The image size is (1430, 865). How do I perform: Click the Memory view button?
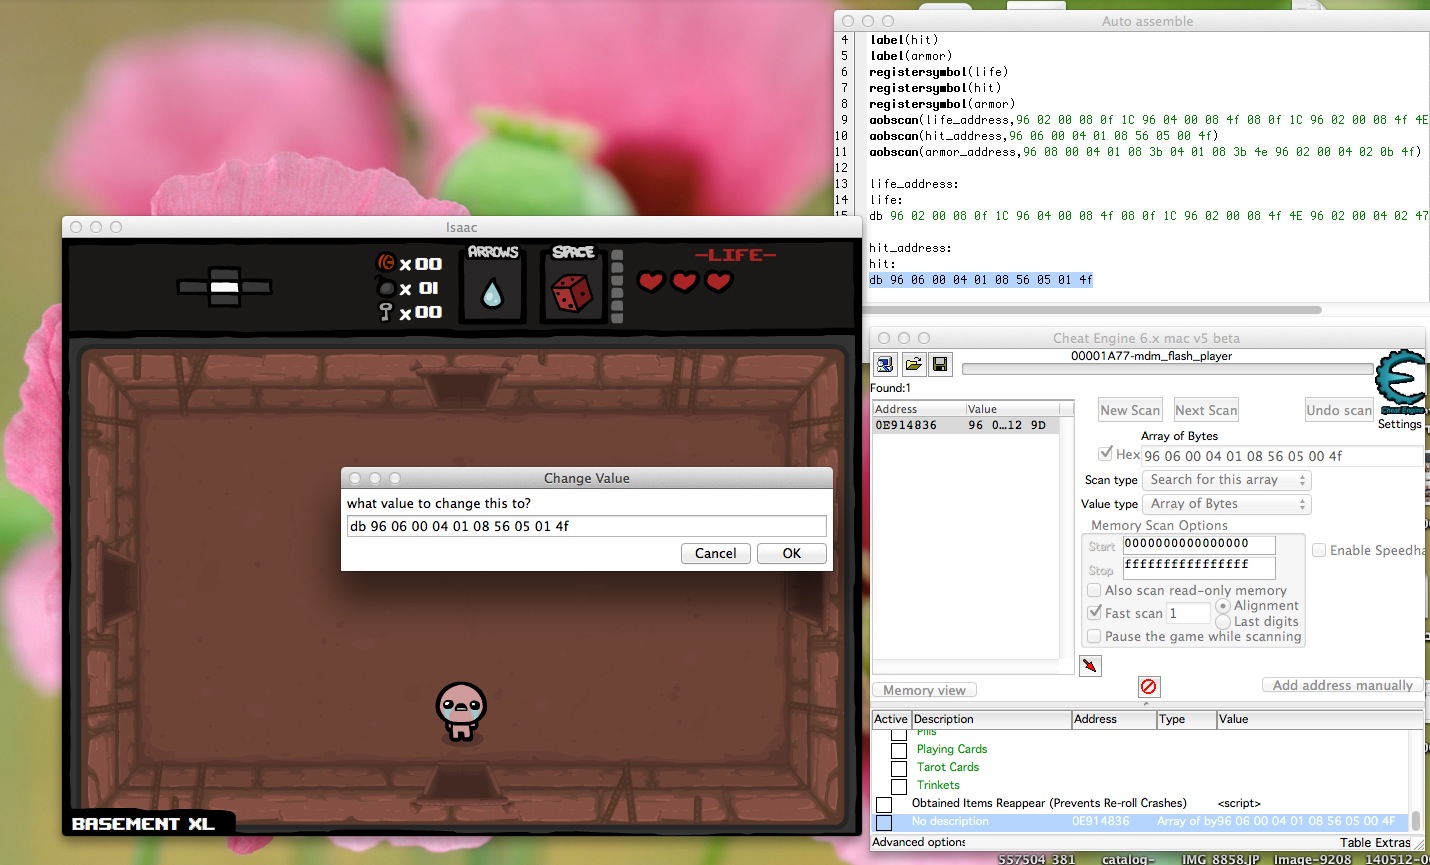[x=924, y=690]
